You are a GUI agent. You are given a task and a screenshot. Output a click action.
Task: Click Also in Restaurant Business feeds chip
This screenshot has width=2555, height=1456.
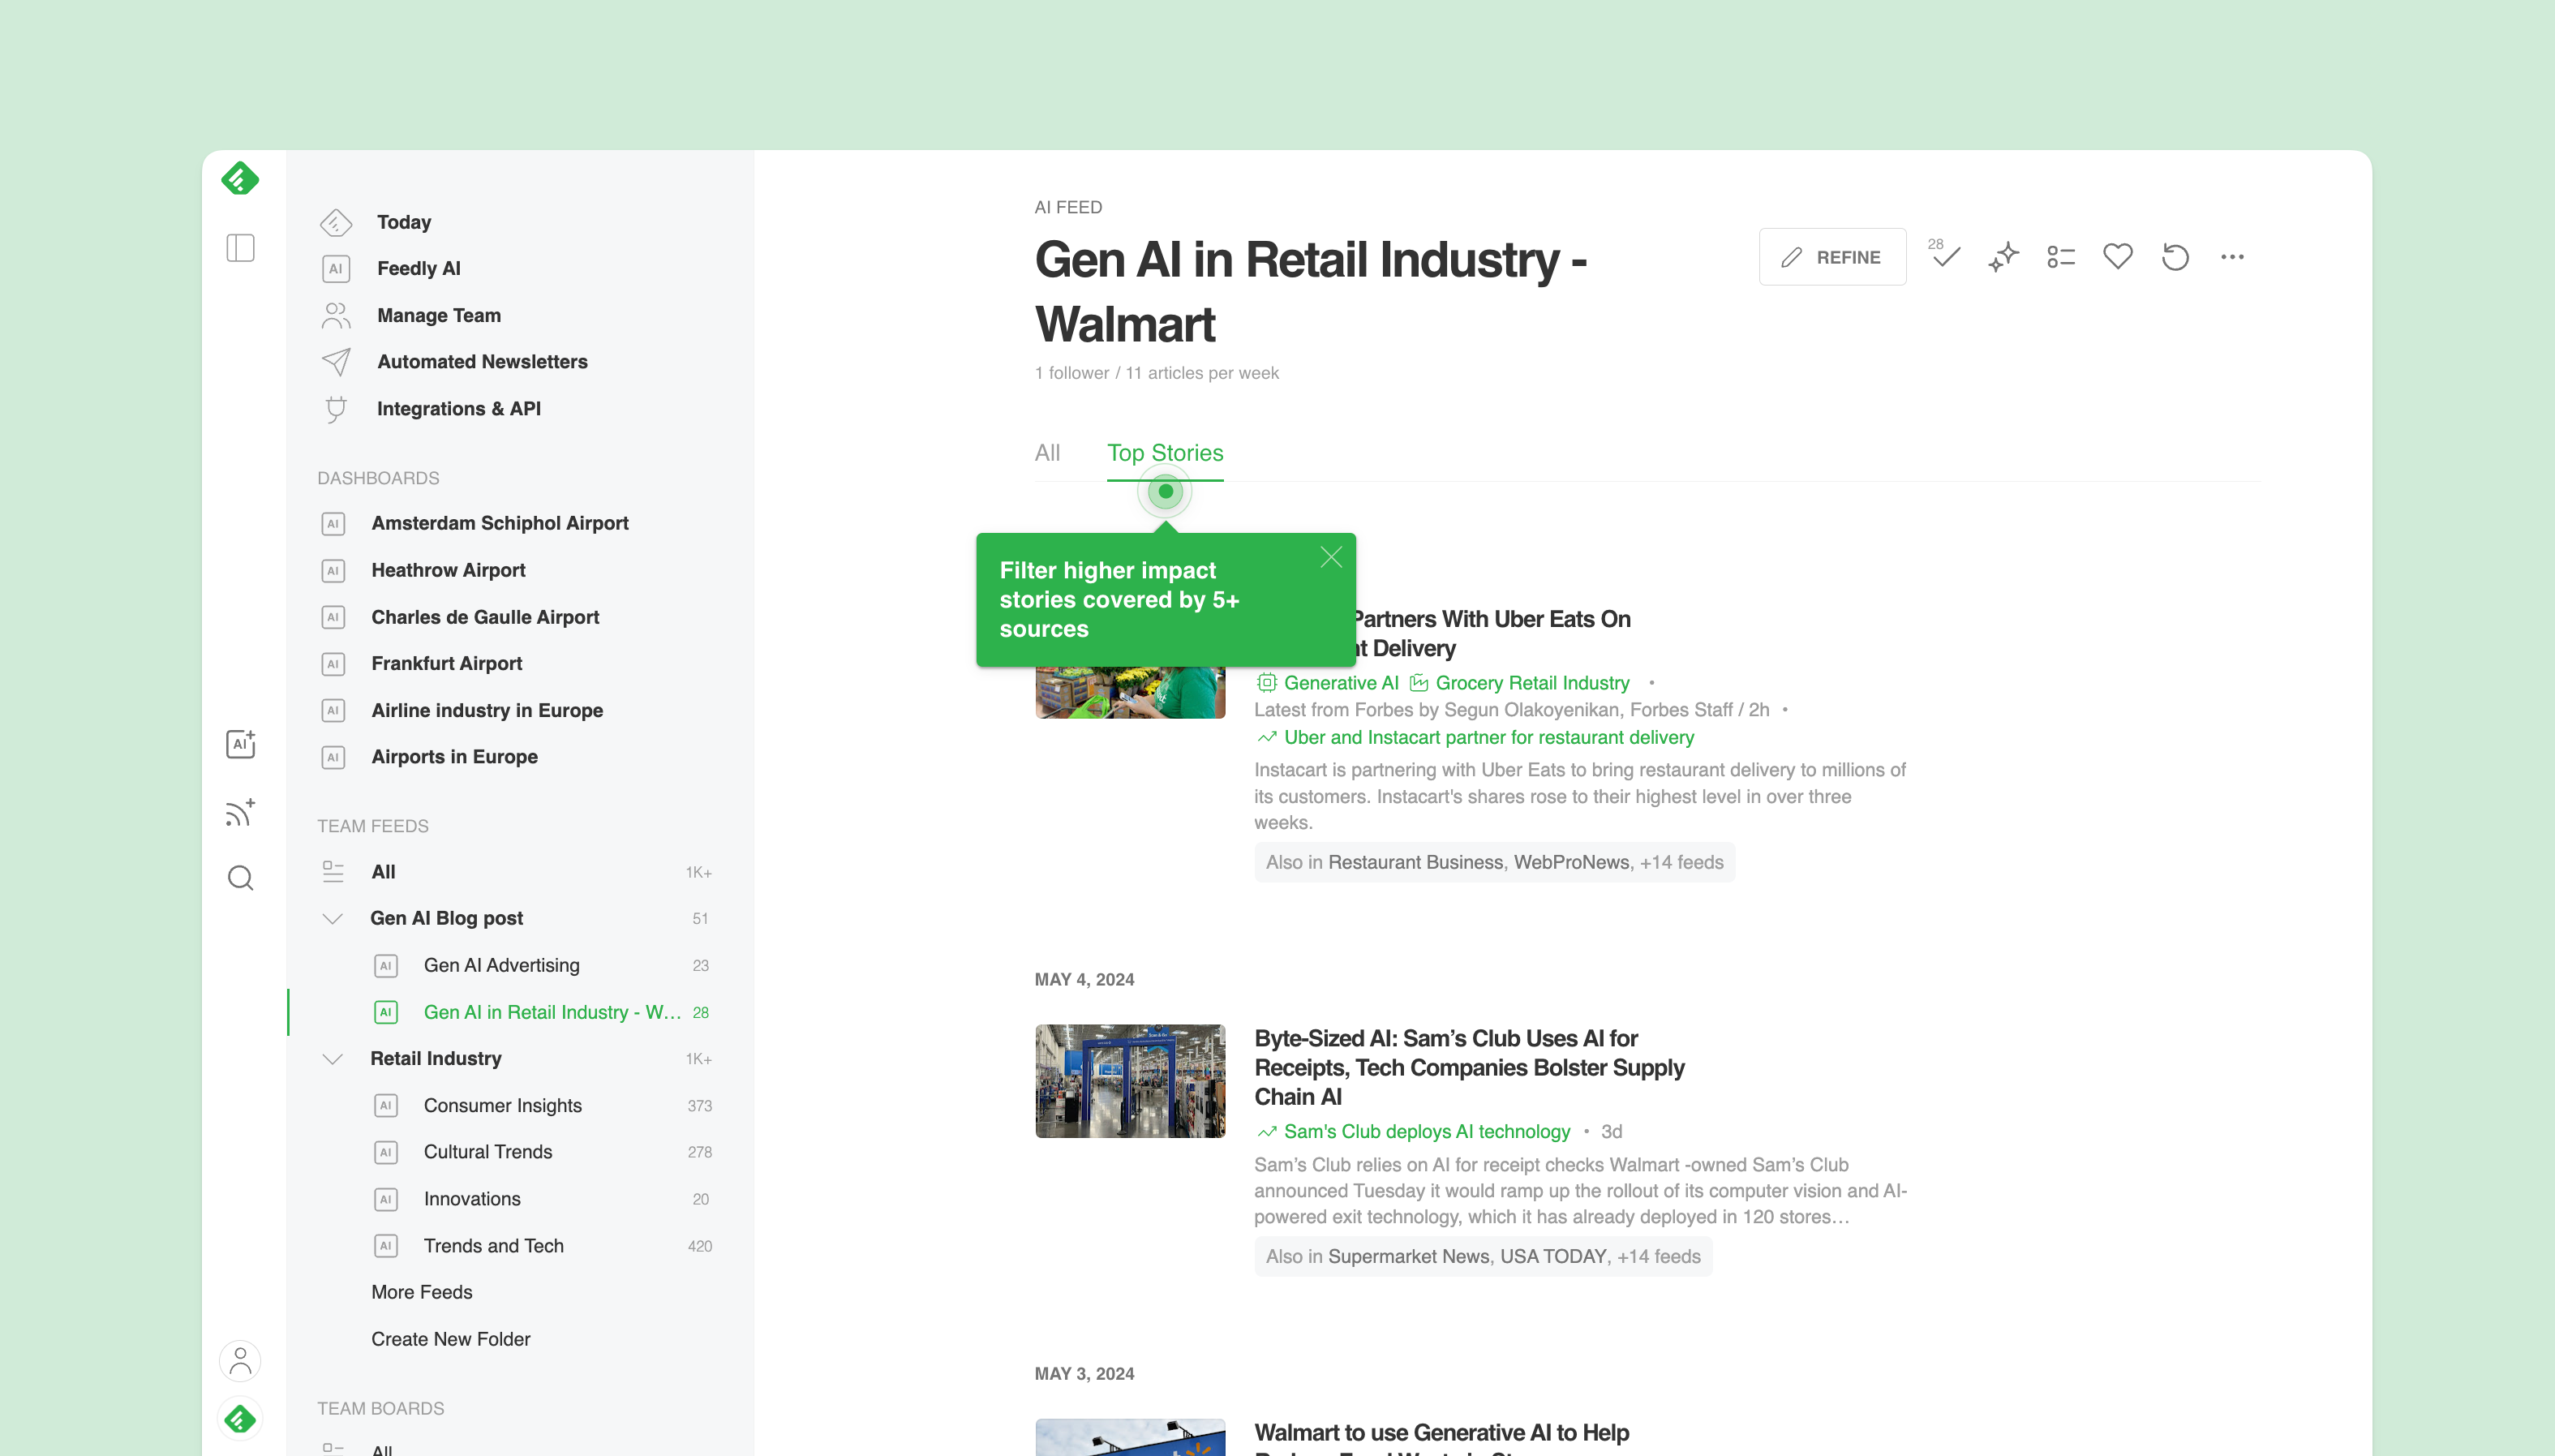(1494, 862)
